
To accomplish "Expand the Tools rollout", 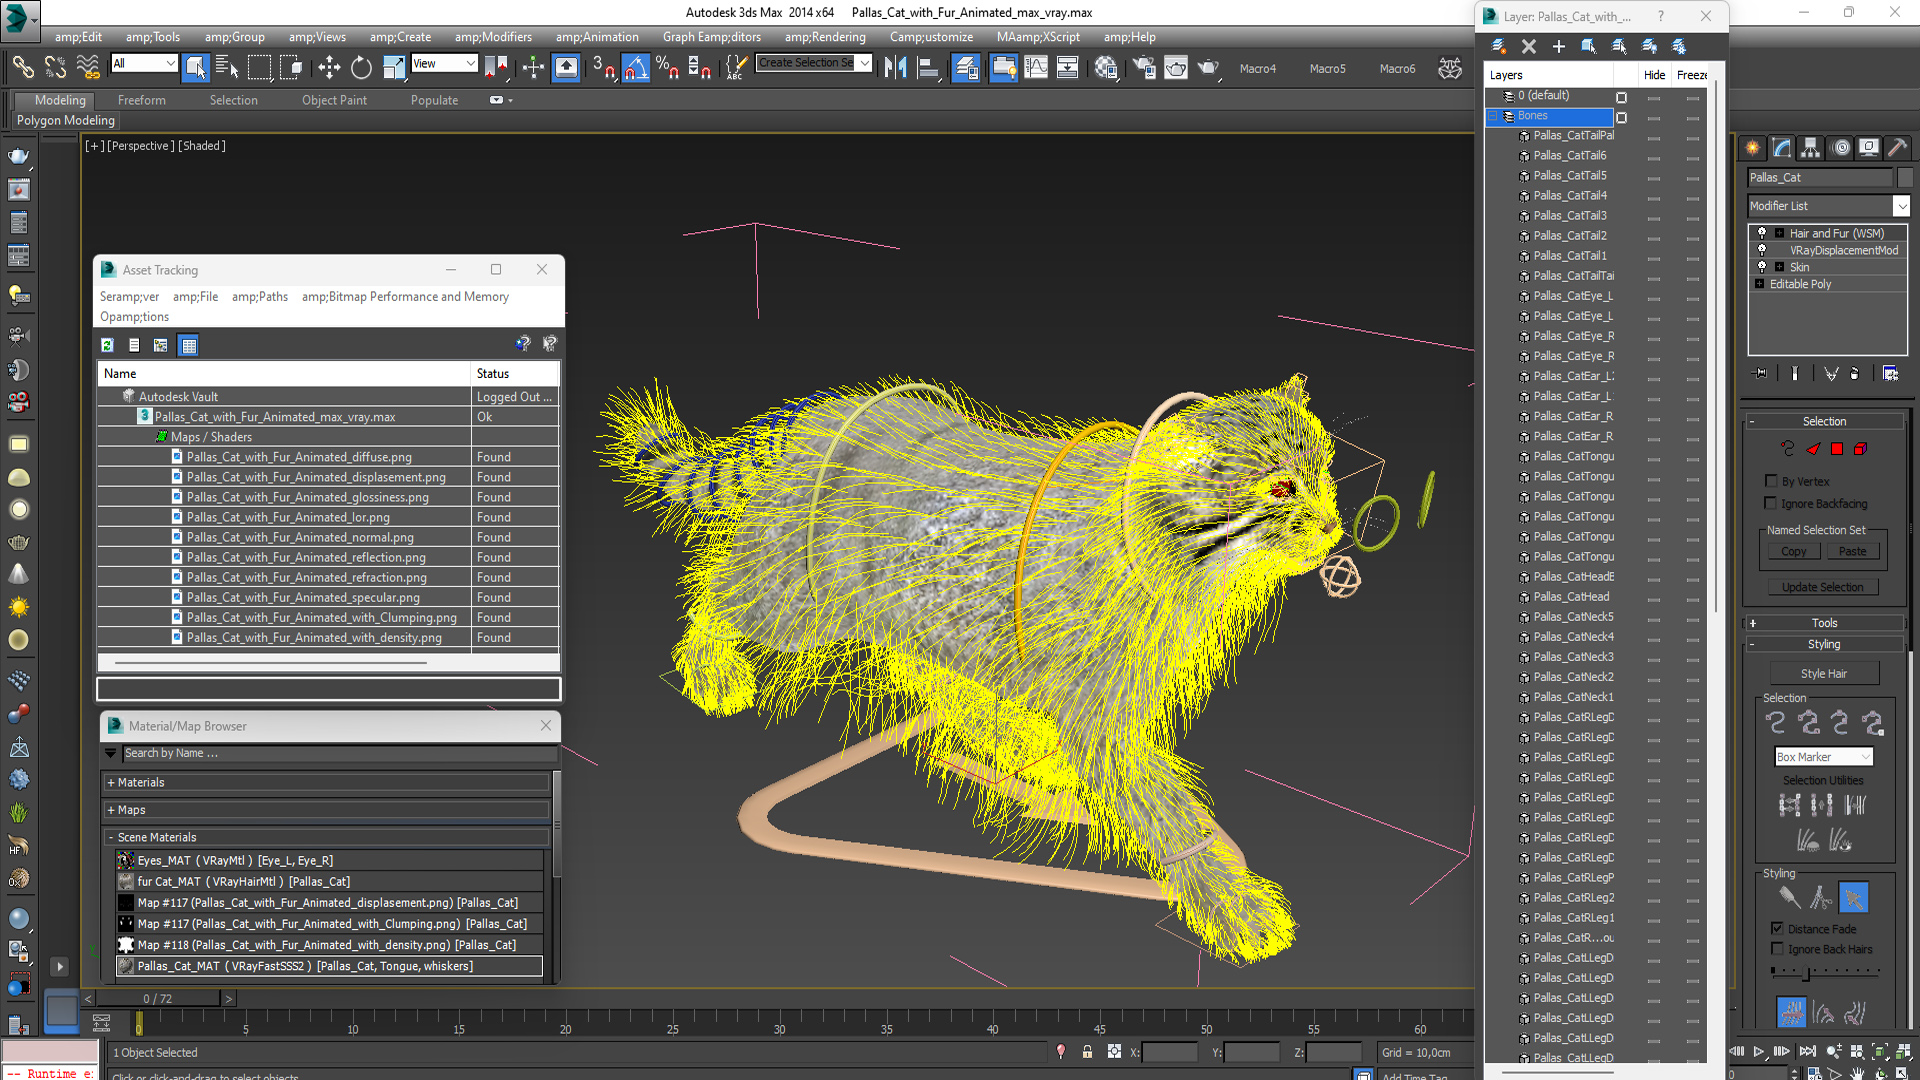I will pyautogui.click(x=1824, y=623).
